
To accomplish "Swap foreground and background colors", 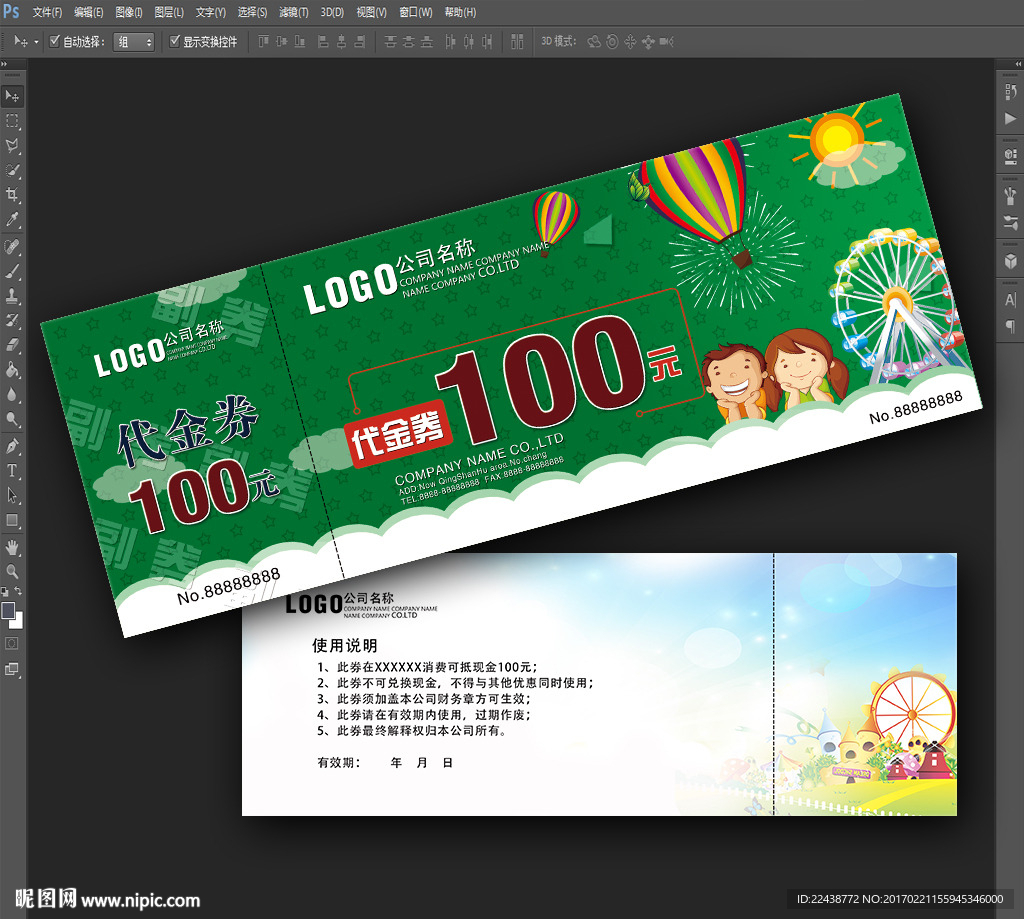I will [18, 591].
